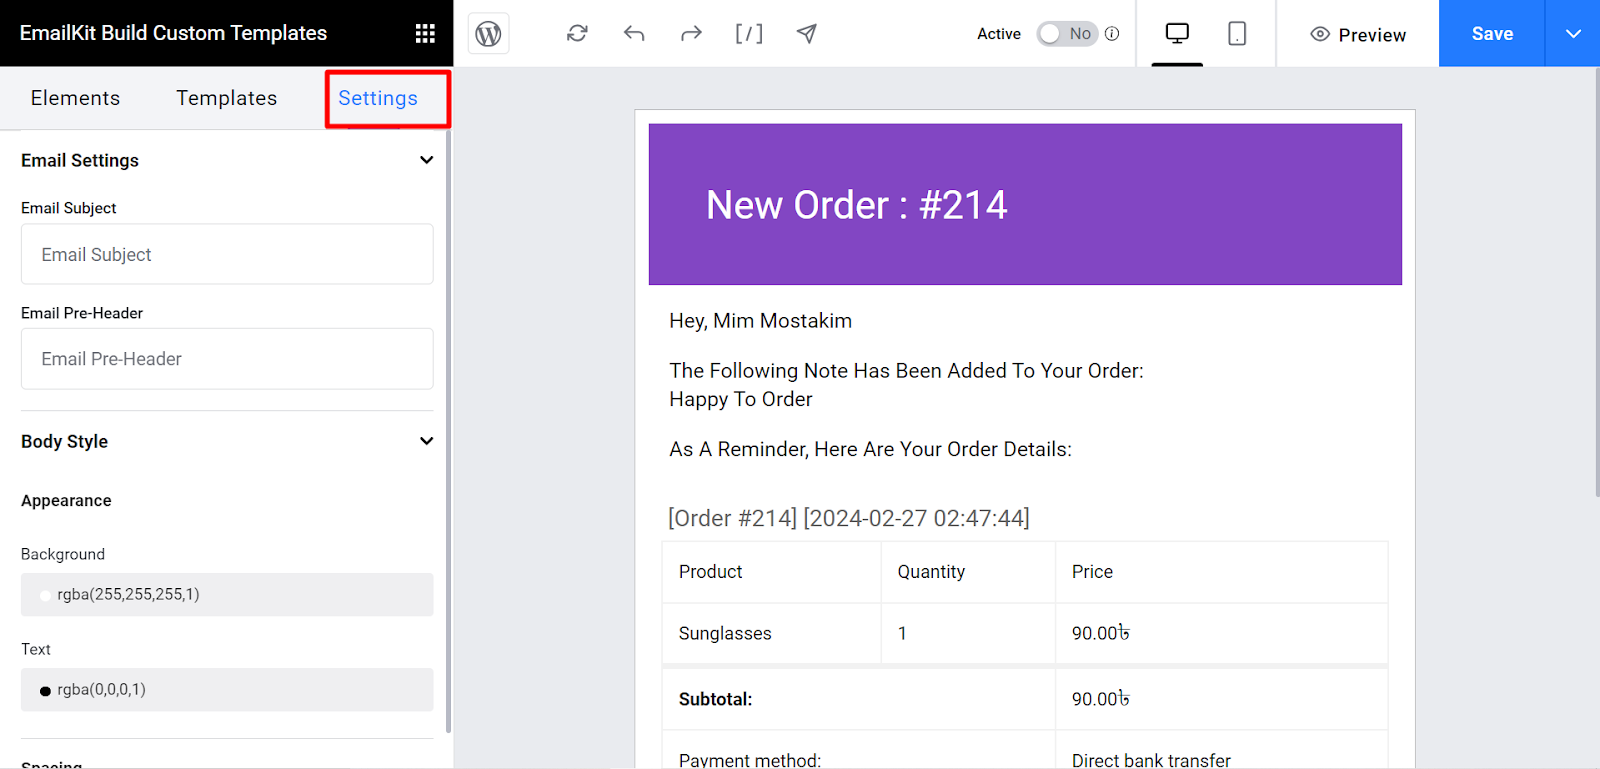Click the '[Order #214] [2024-02-27 02:47:44]' line
This screenshot has width=1600, height=769.
pyautogui.click(x=849, y=518)
